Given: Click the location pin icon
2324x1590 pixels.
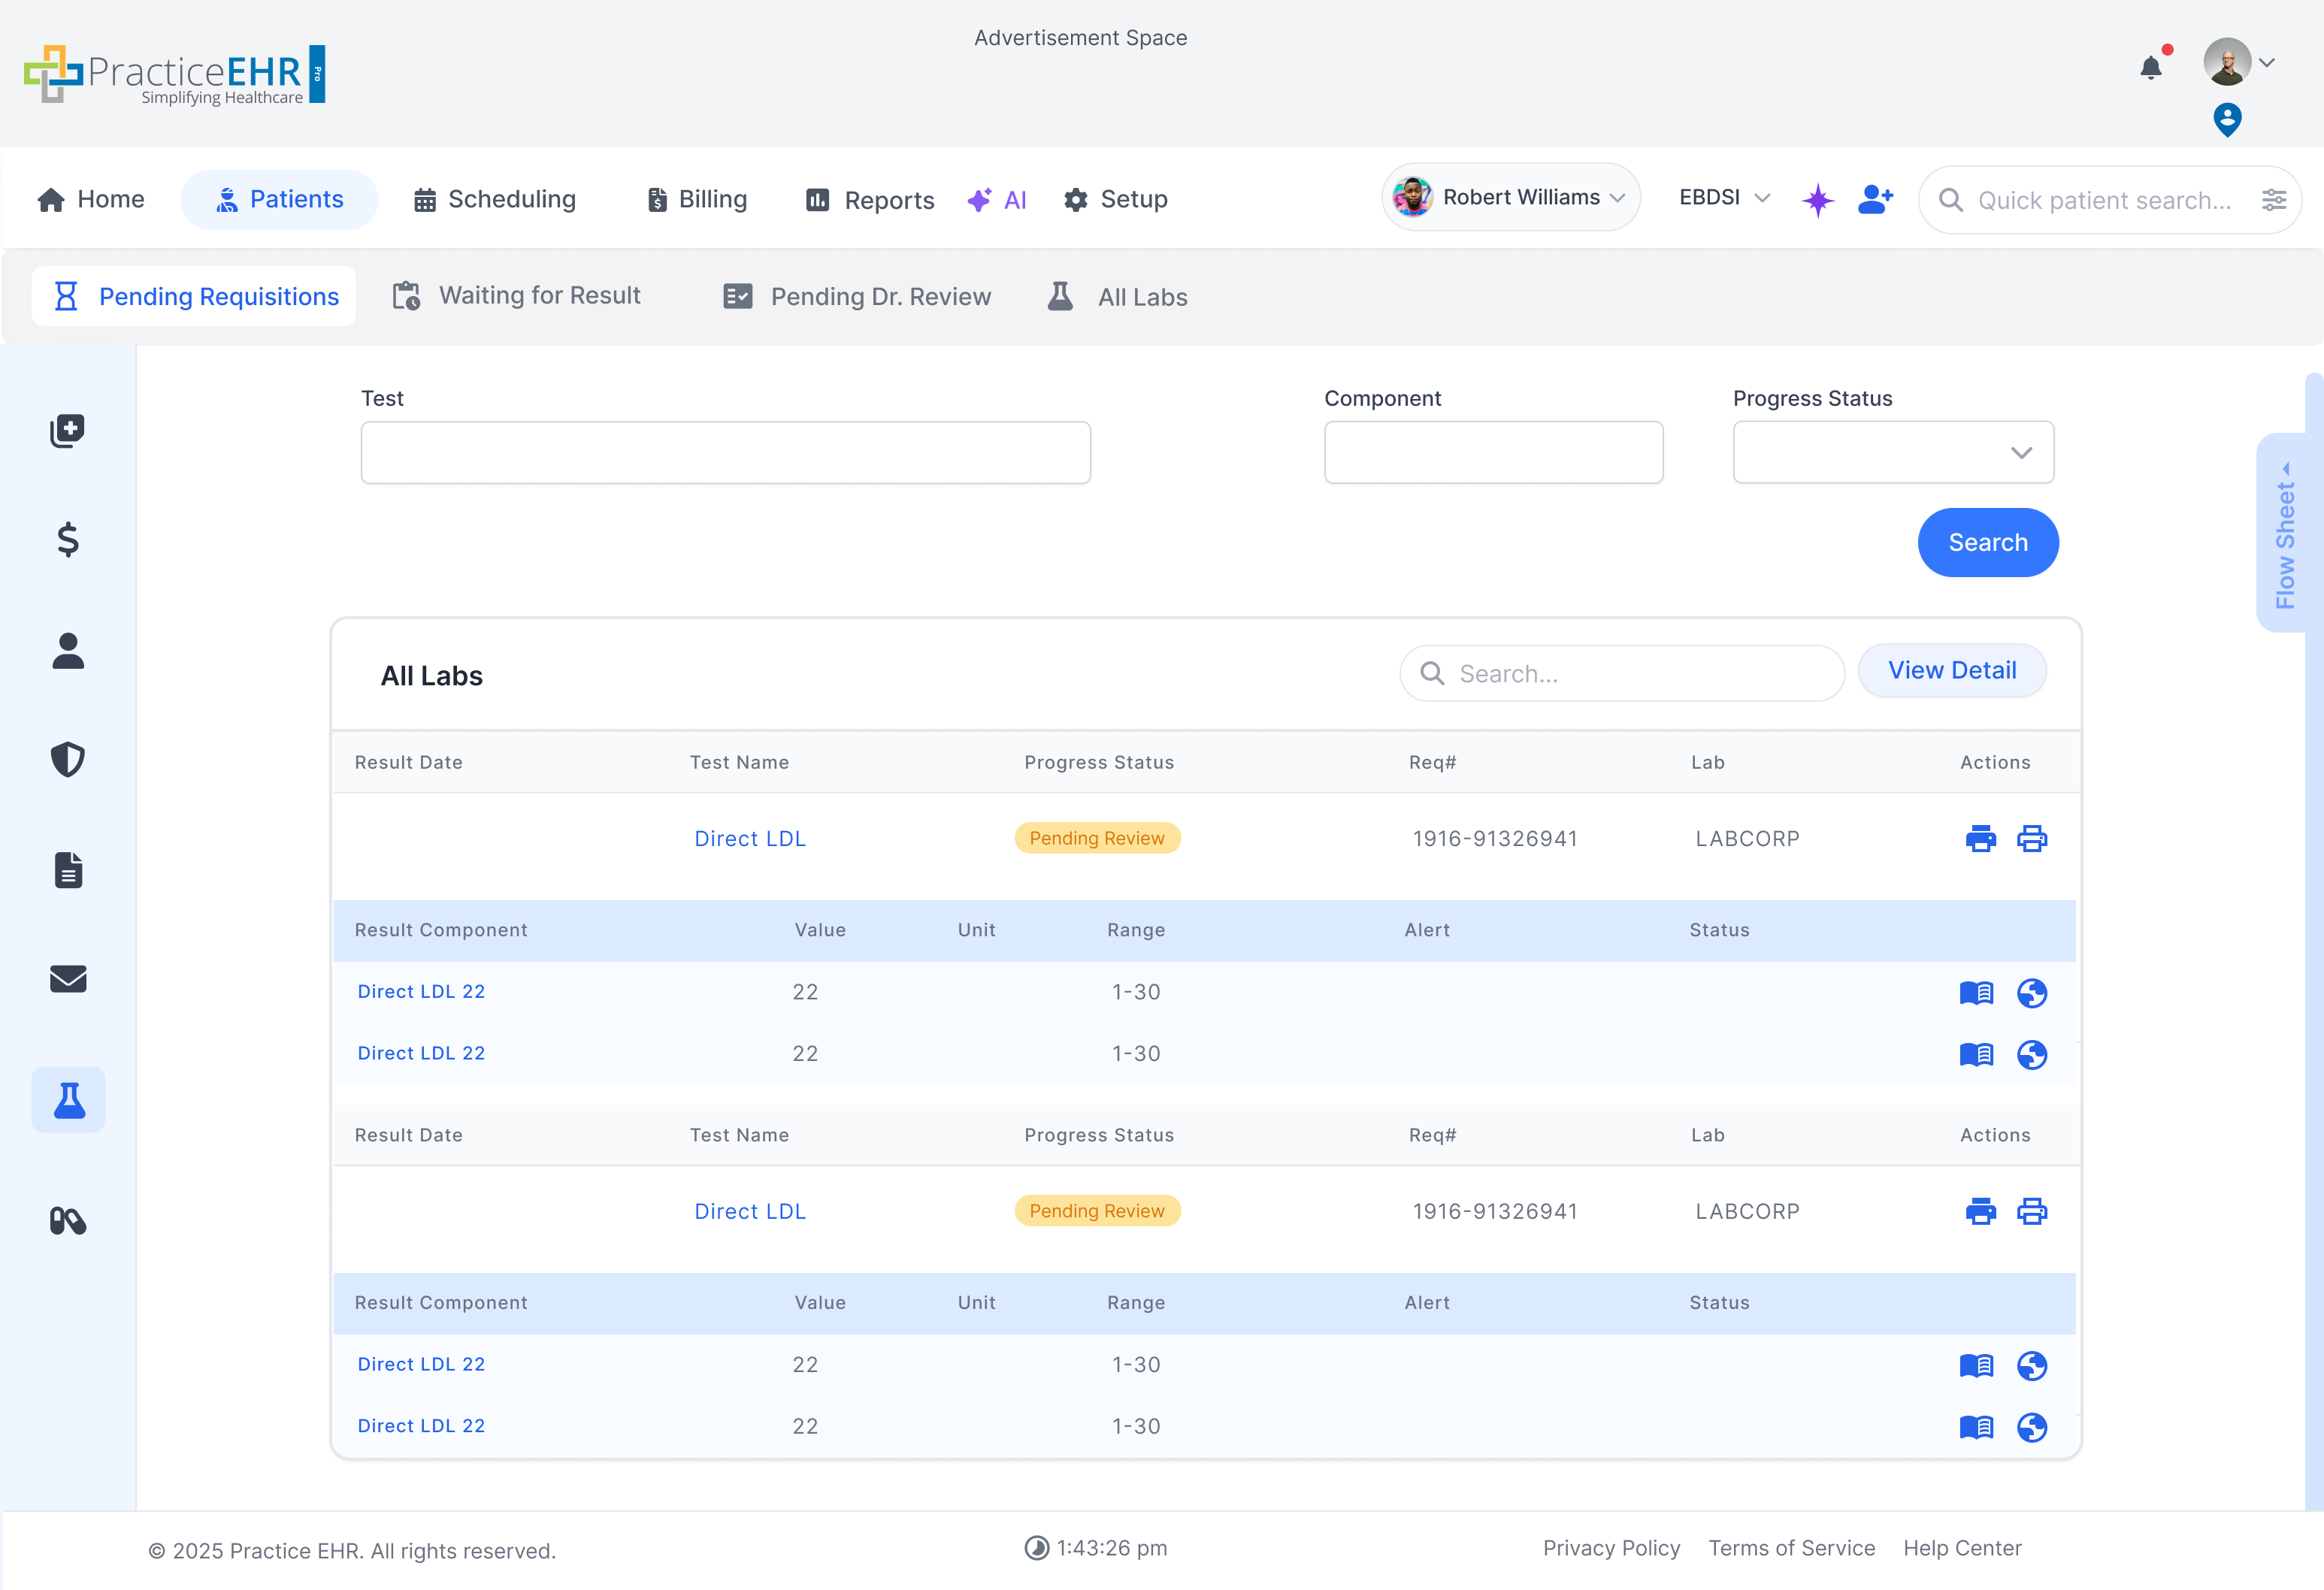Looking at the screenshot, I should [x=2226, y=120].
